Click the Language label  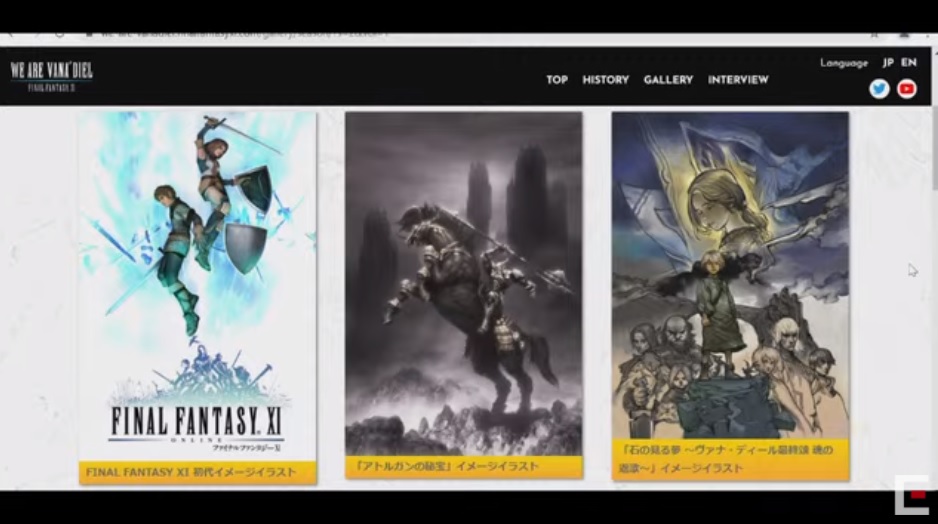(x=843, y=63)
